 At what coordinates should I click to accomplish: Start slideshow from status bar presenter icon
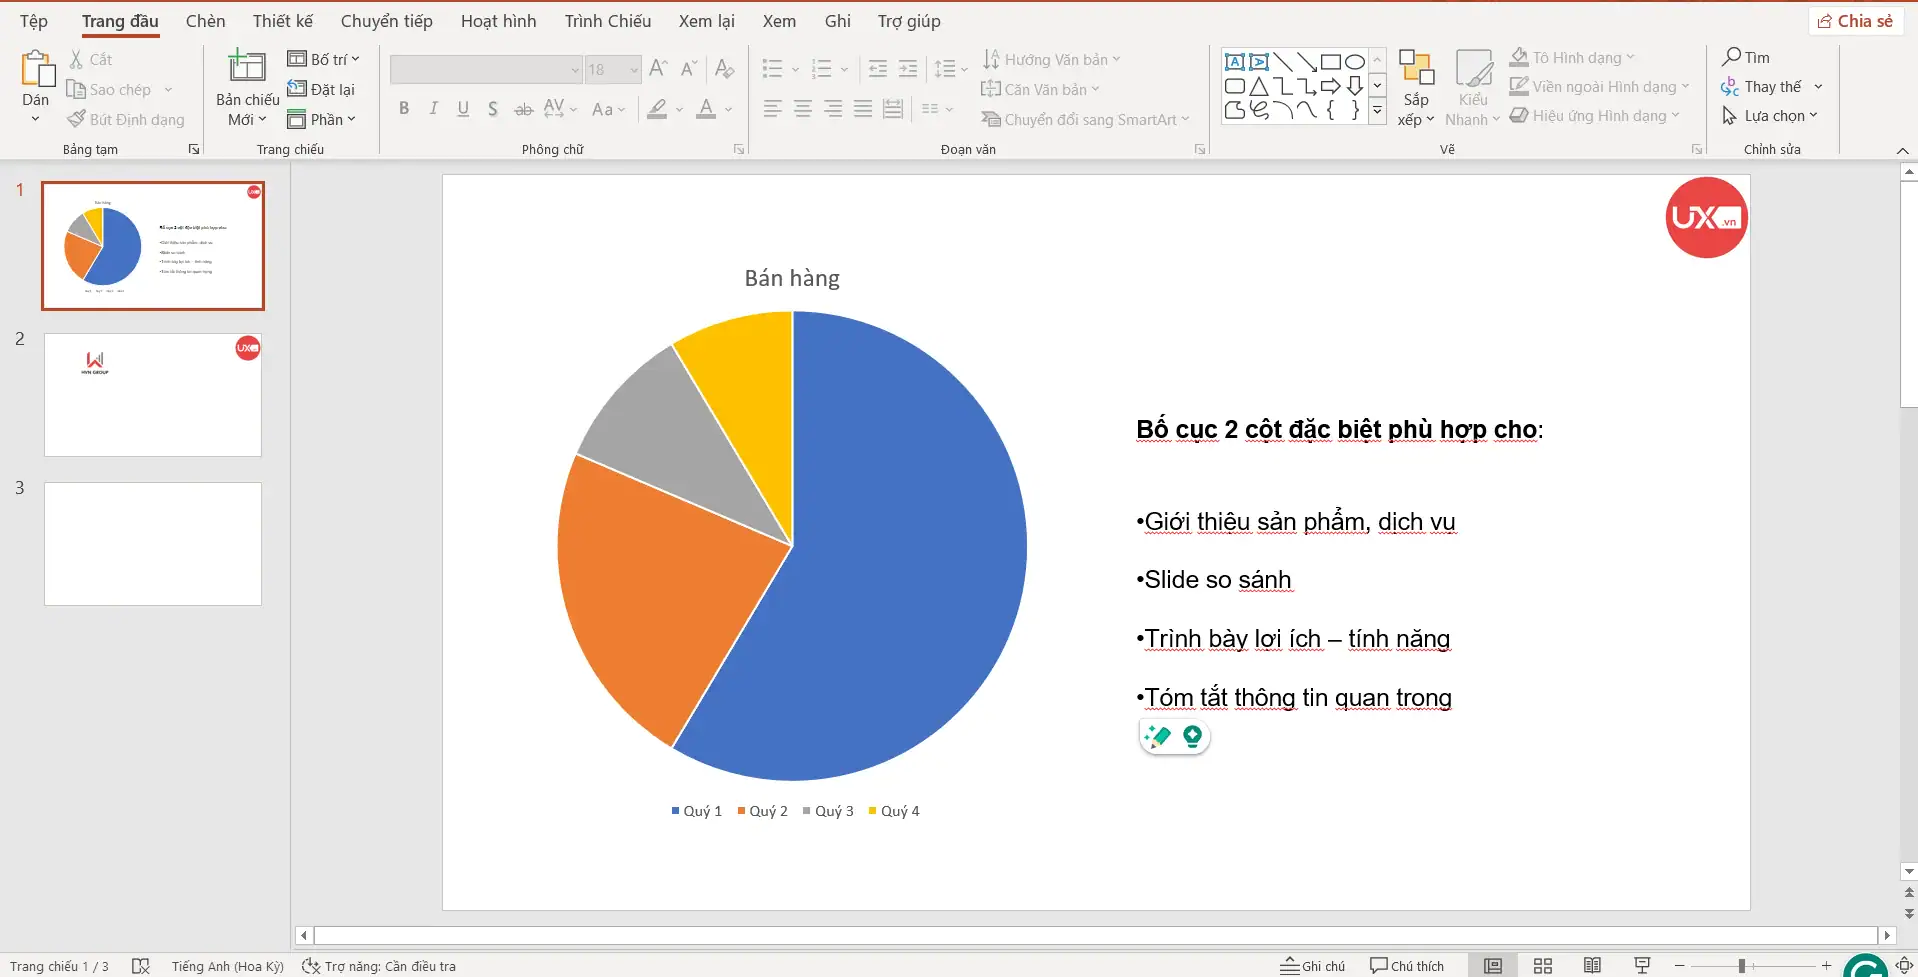coord(1642,965)
